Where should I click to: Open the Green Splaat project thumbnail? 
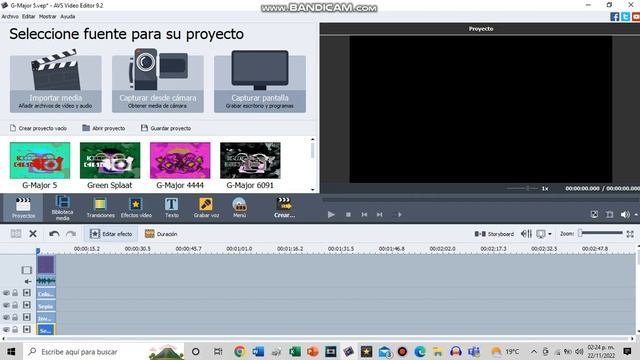click(110, 160)
